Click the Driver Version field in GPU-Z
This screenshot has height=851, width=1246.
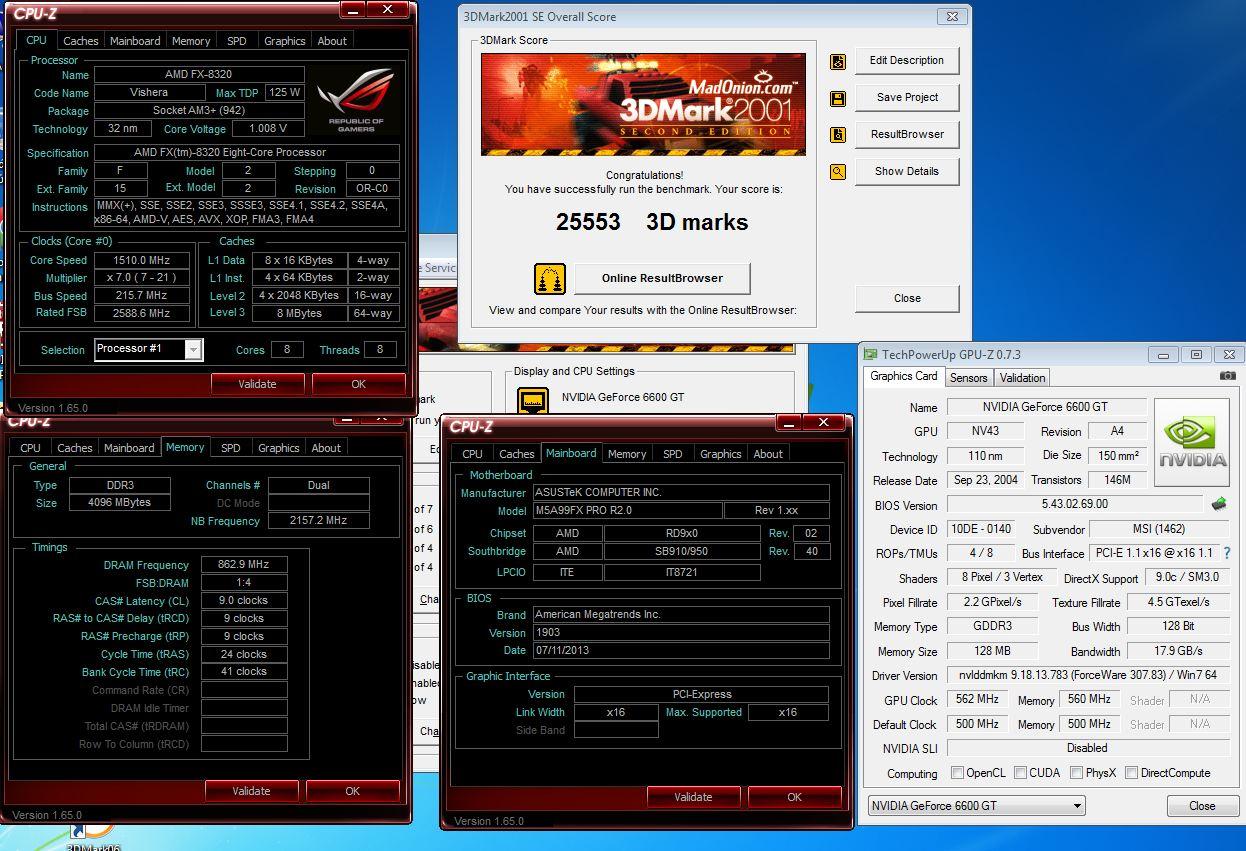(1088, 676)
